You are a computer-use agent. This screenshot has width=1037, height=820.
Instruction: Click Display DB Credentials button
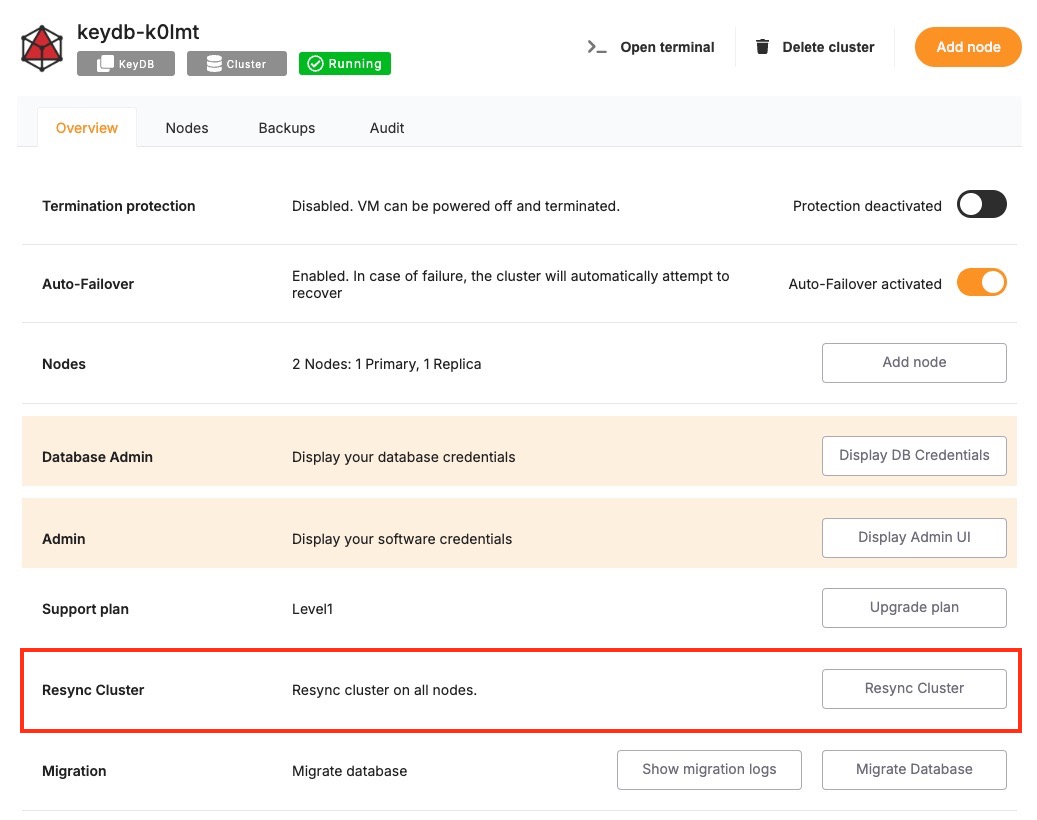(x=913, y=455)
